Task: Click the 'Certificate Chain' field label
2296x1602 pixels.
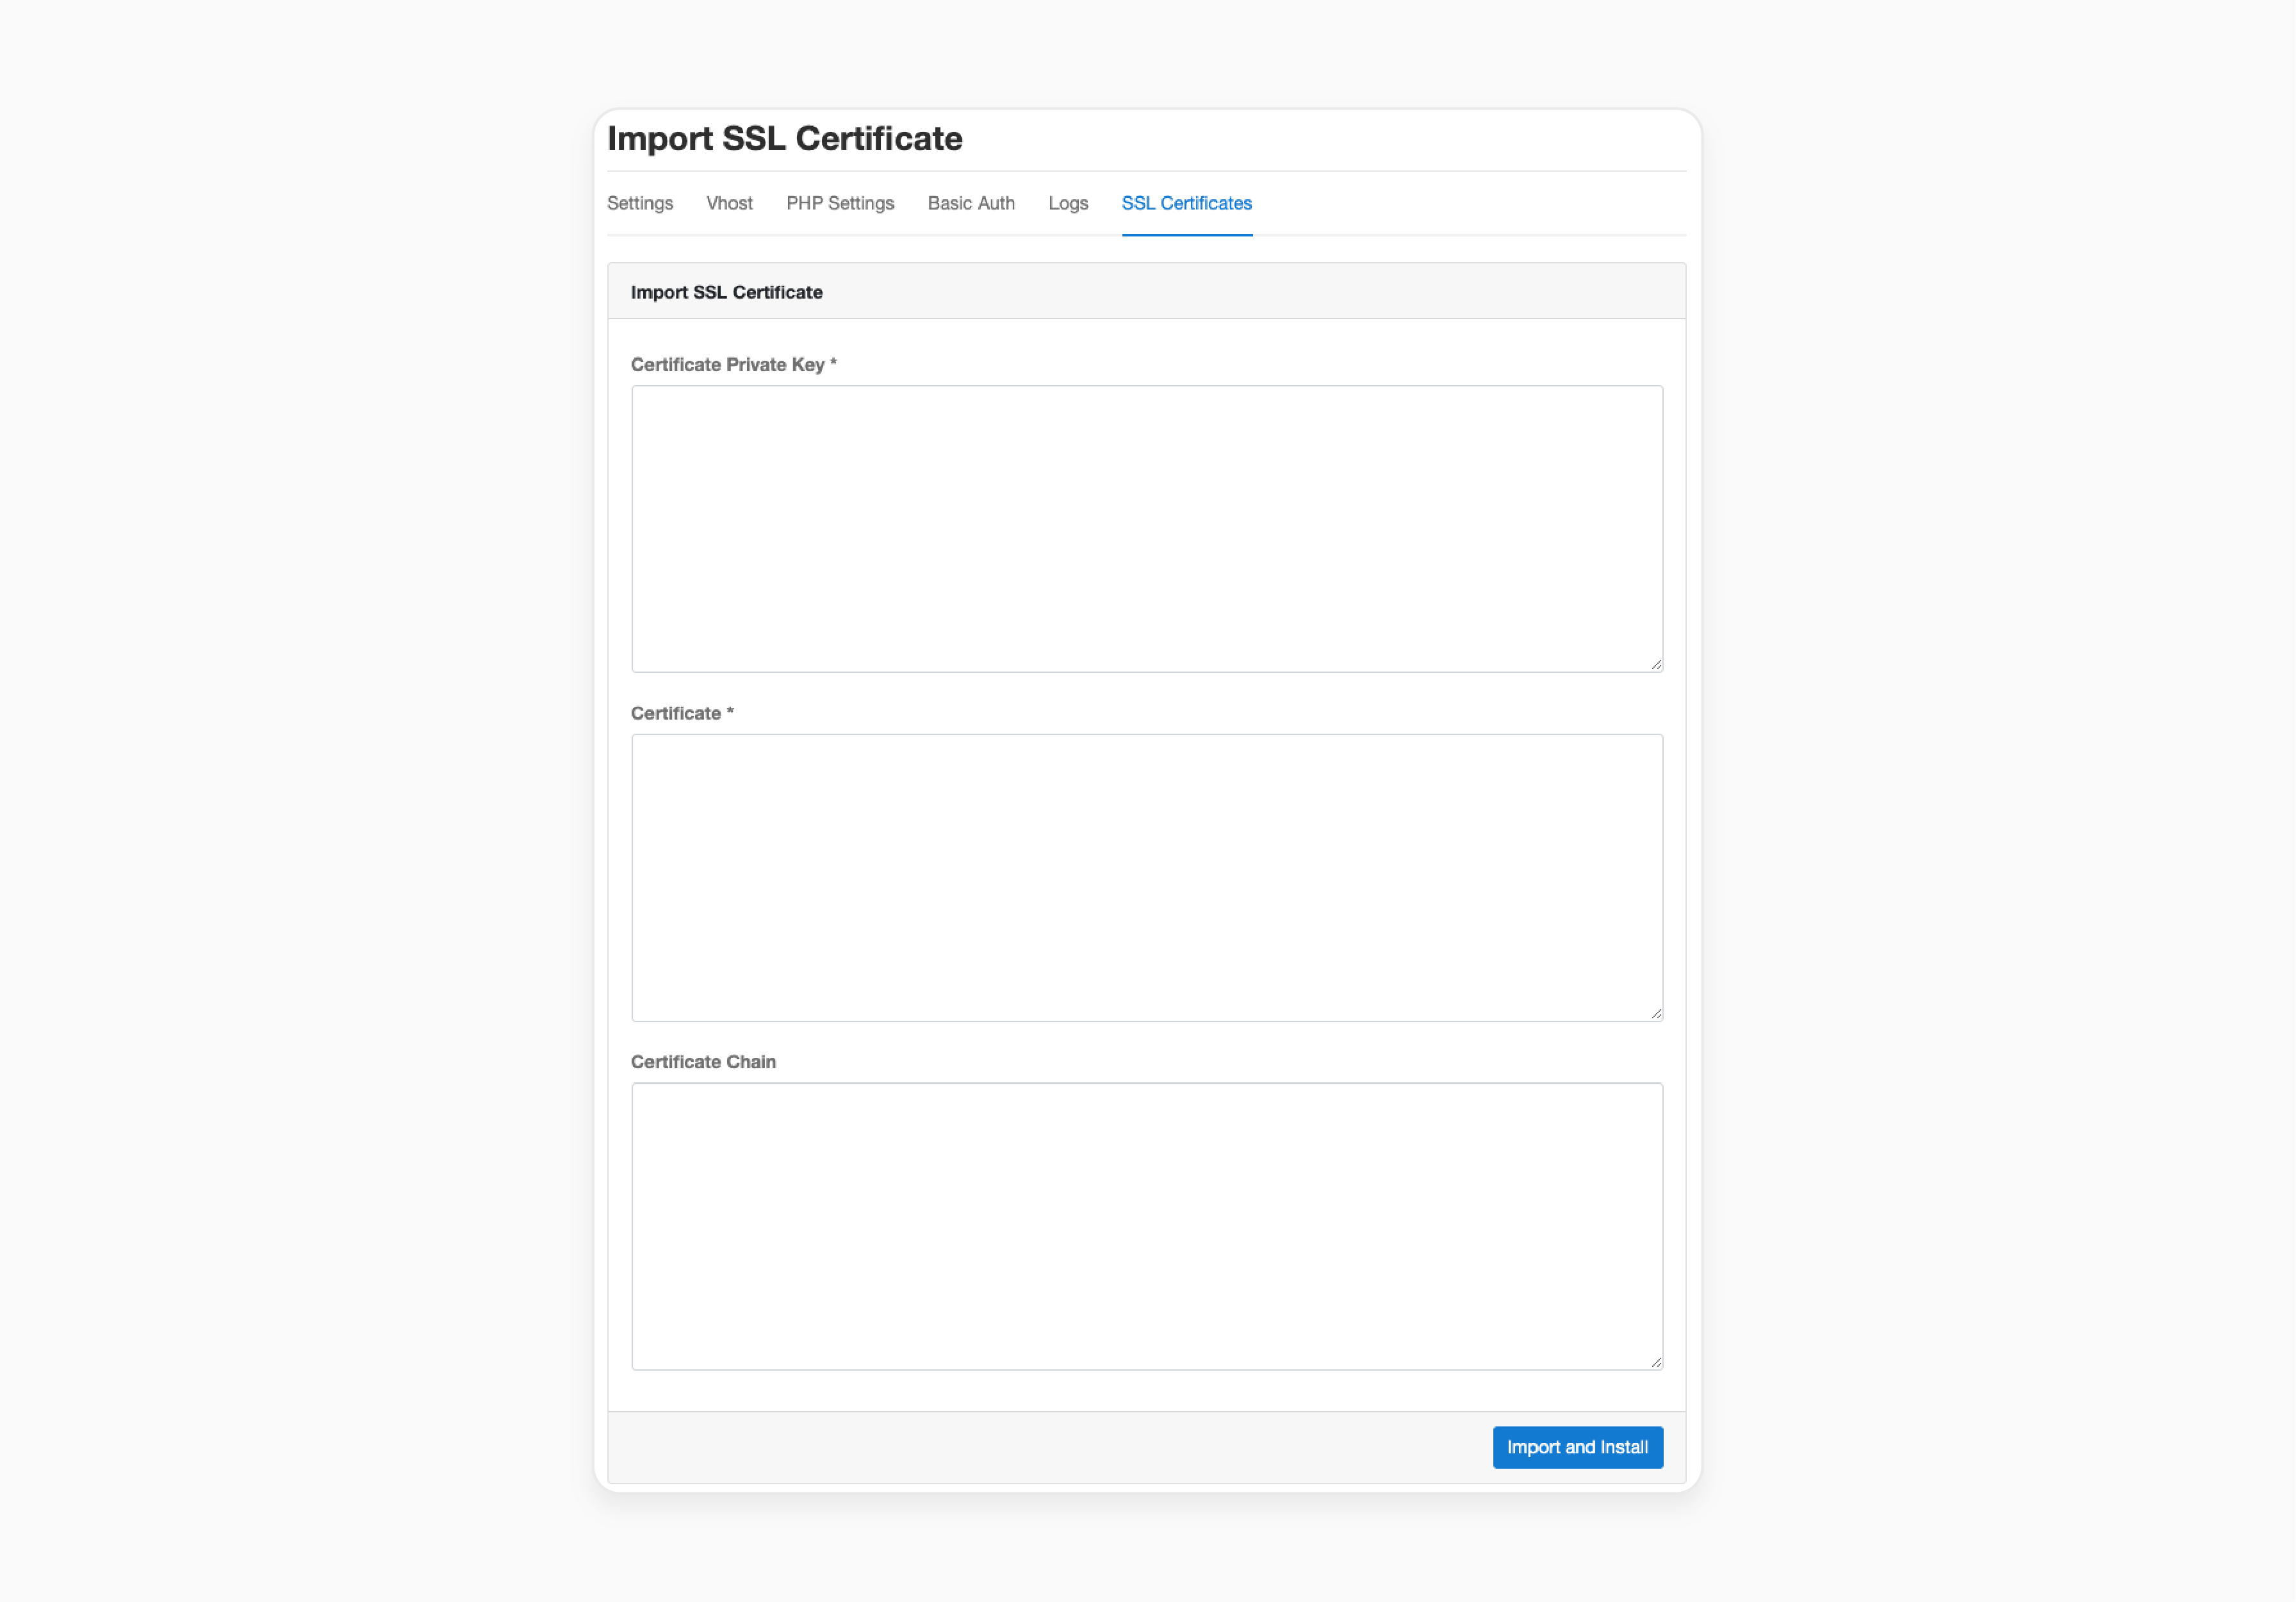Action: pos(703,1062)
